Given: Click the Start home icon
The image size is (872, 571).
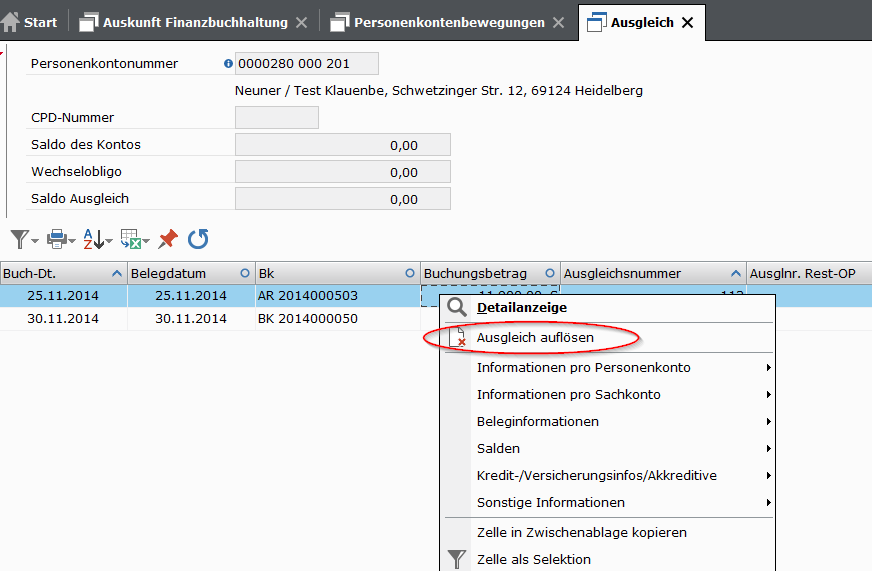Looking at the screenshot, I should [11, 22].
